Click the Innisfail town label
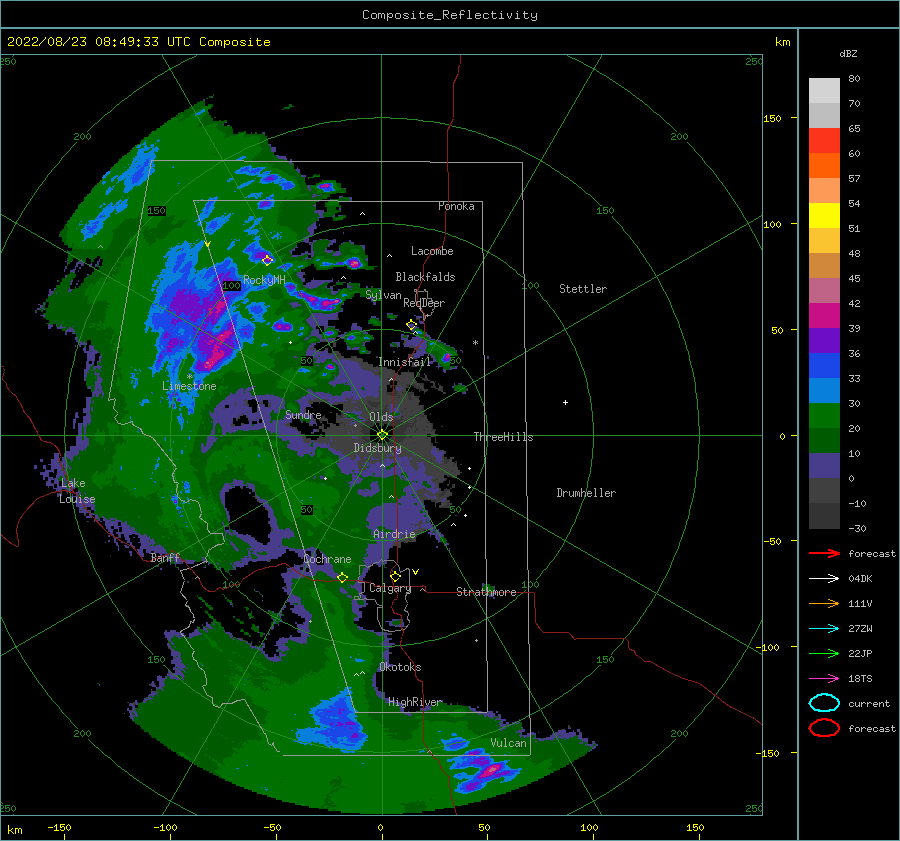The image size is (900, 841). tap(404, 362)
